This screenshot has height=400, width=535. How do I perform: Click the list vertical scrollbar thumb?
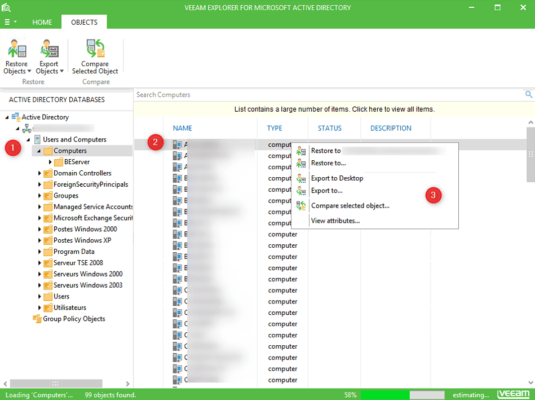(531, 155)
